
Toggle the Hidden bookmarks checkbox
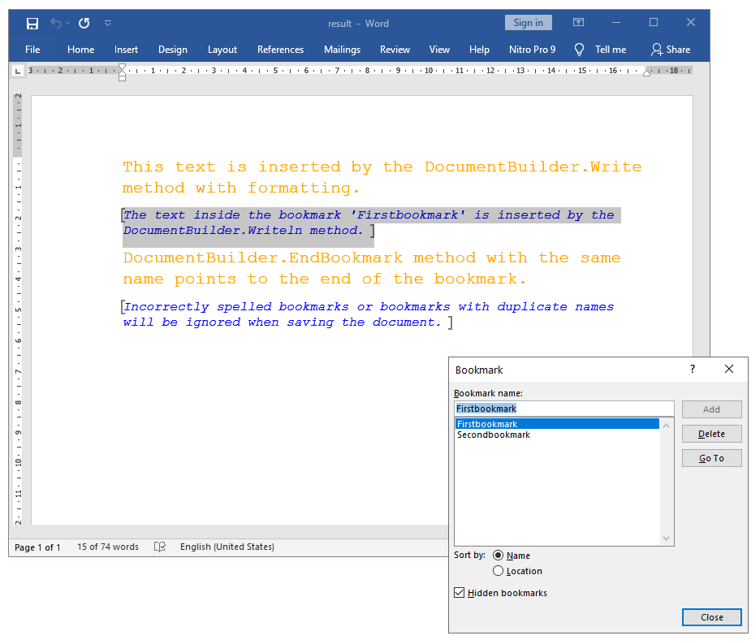459,593
